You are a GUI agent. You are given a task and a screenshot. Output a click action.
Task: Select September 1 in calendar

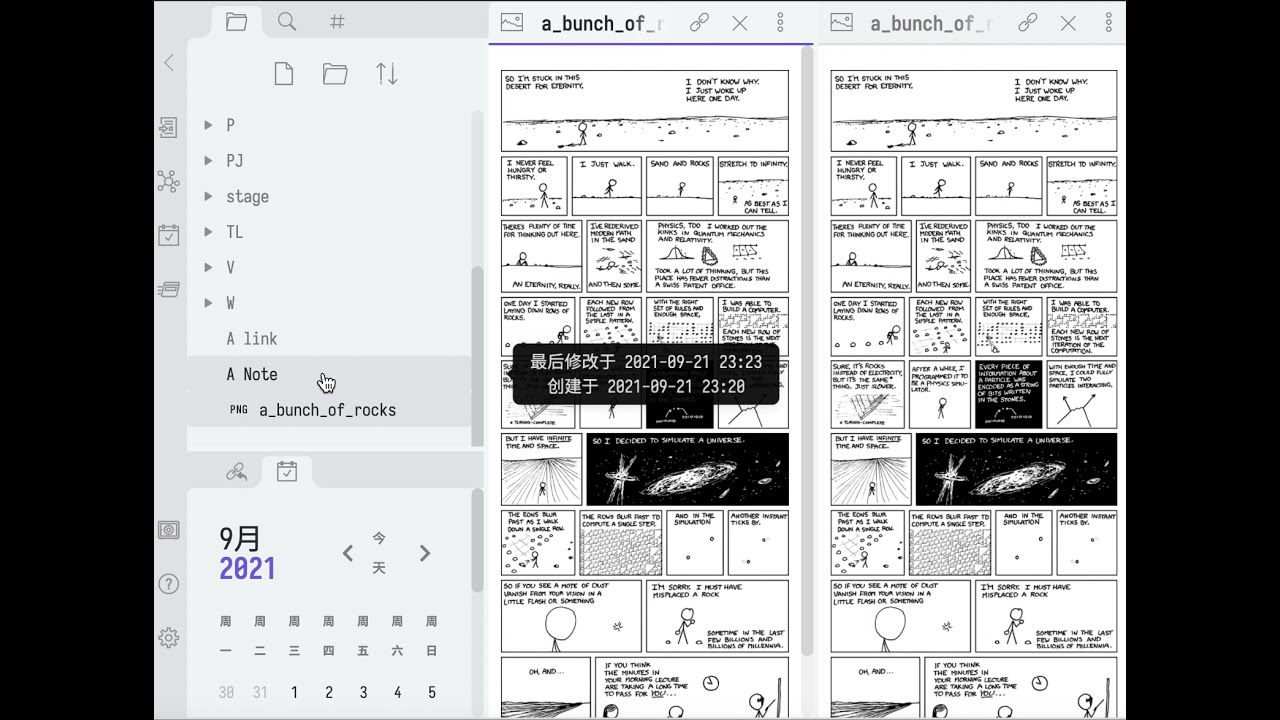click(x=294, y=692)
